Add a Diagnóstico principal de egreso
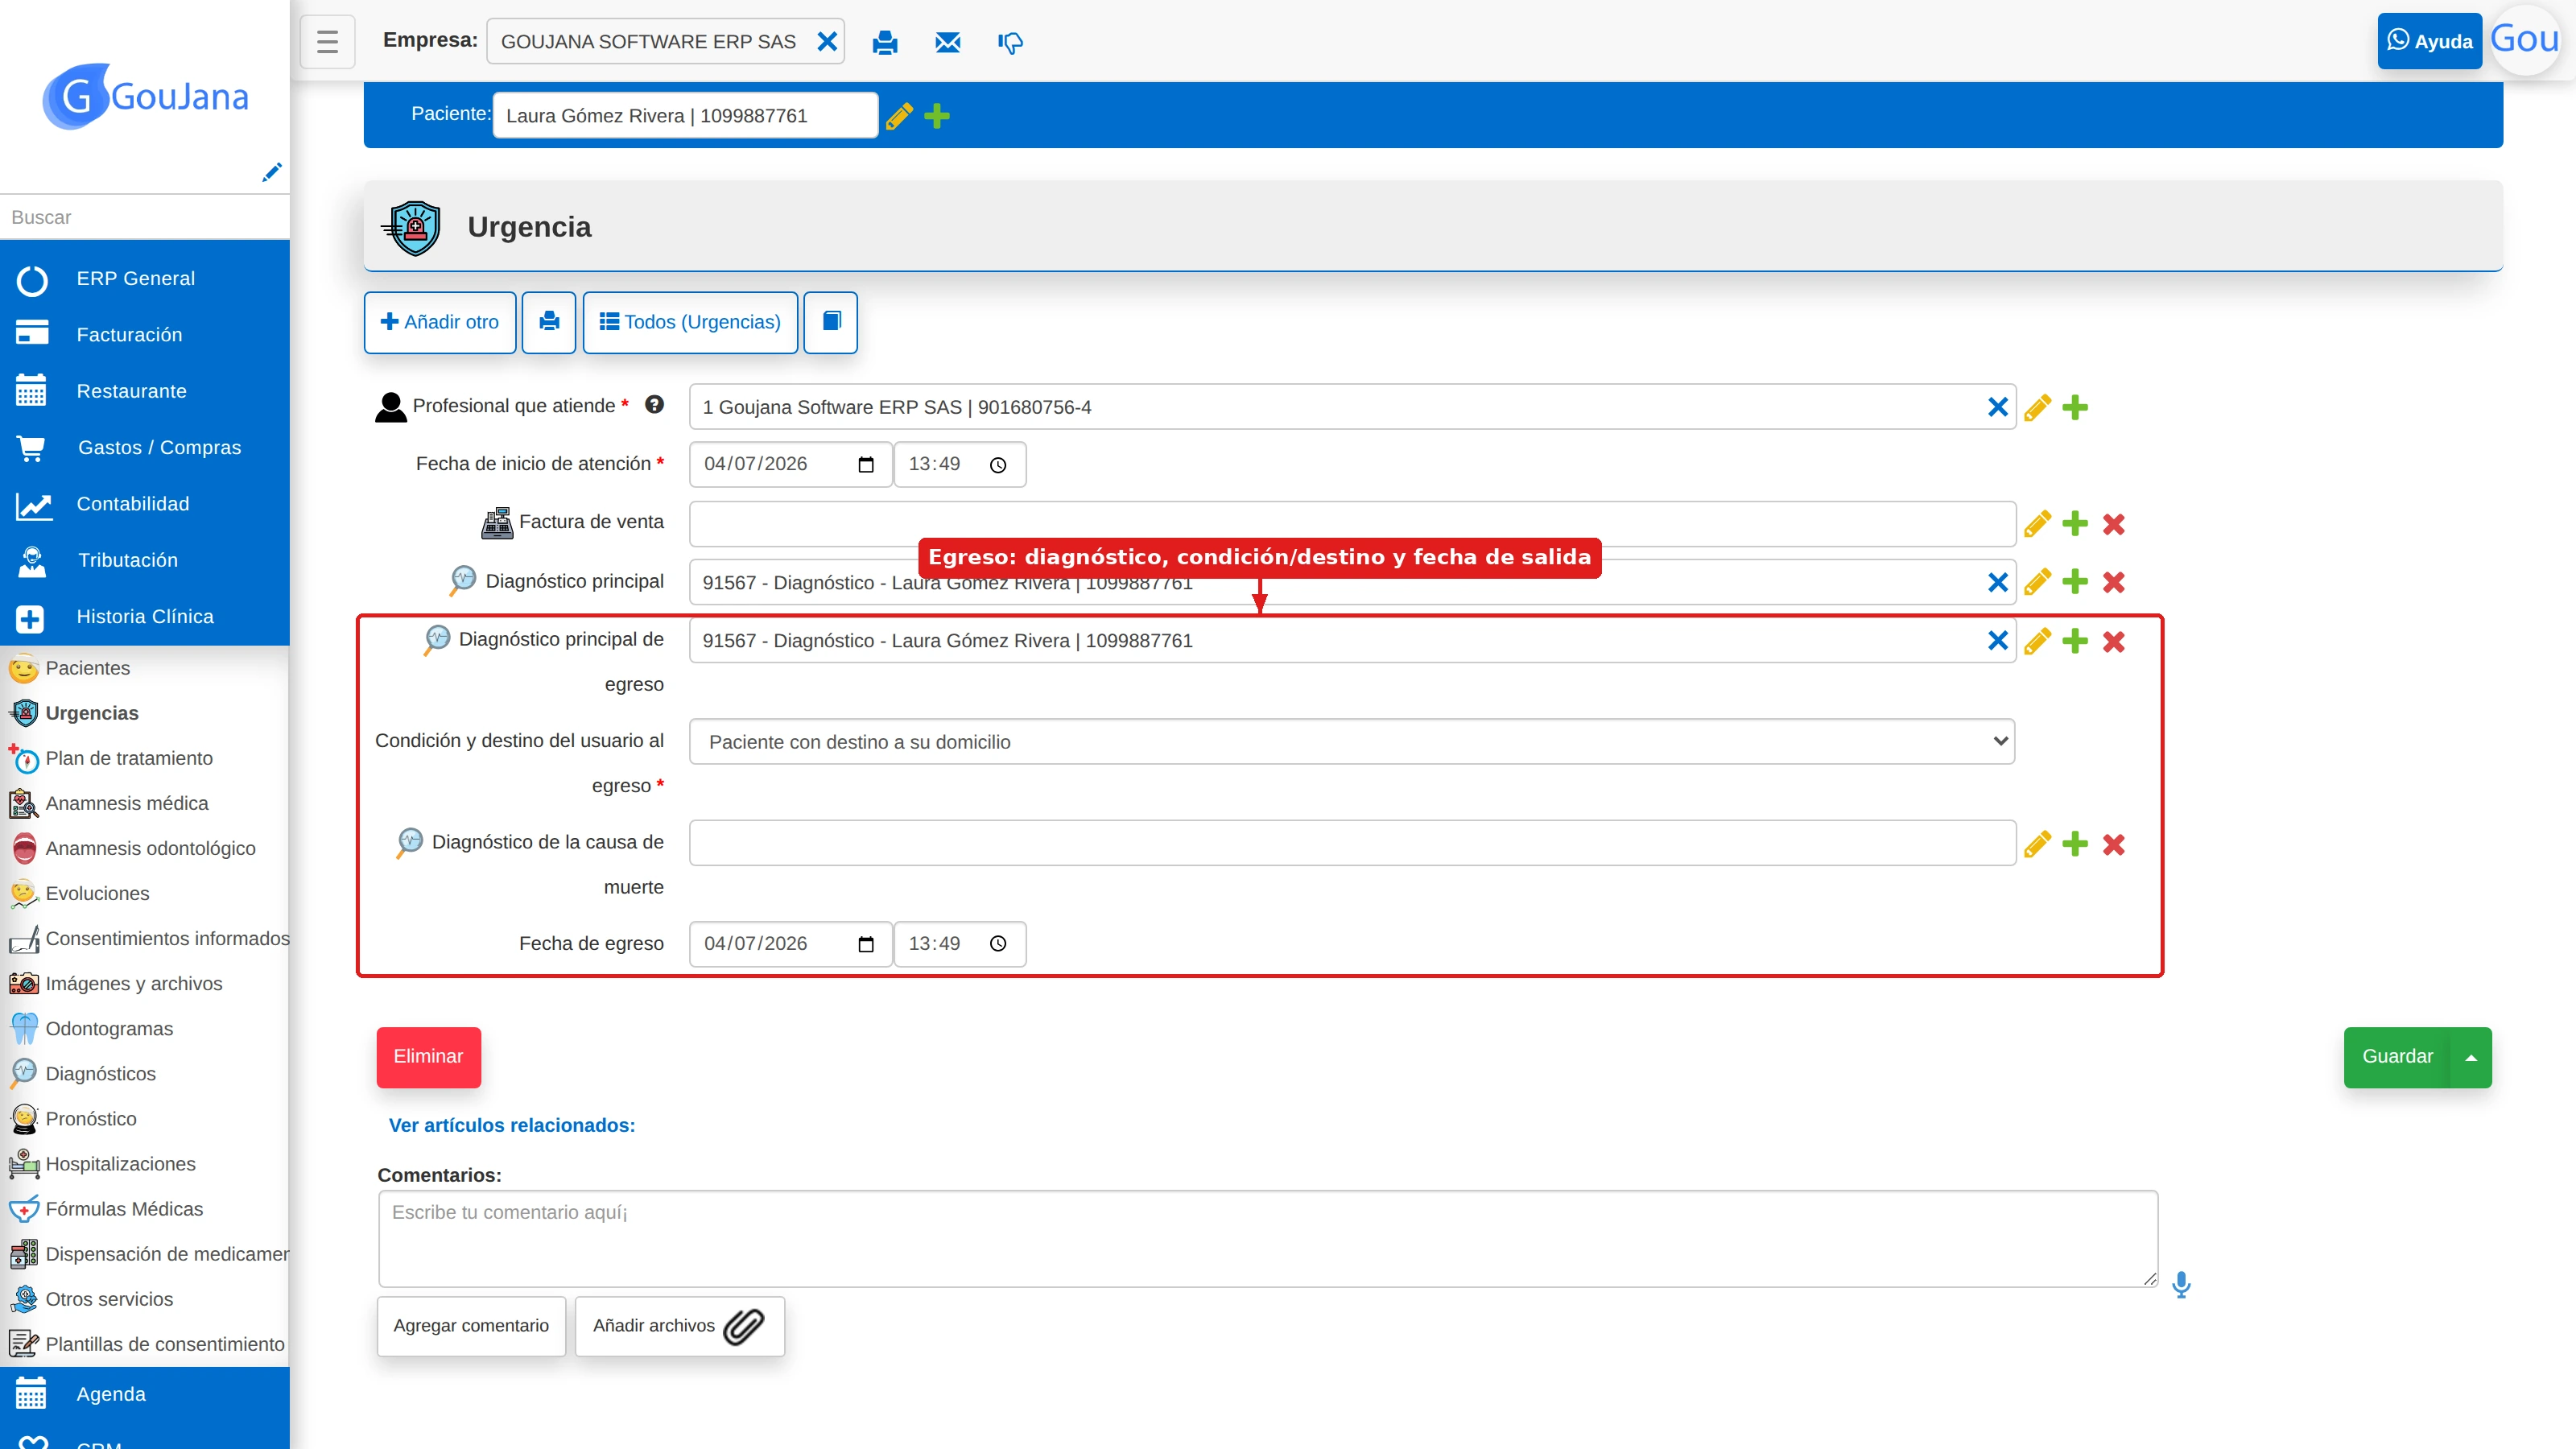The height and width of the screenshot is (1449, 2576). pos(2075,641)
